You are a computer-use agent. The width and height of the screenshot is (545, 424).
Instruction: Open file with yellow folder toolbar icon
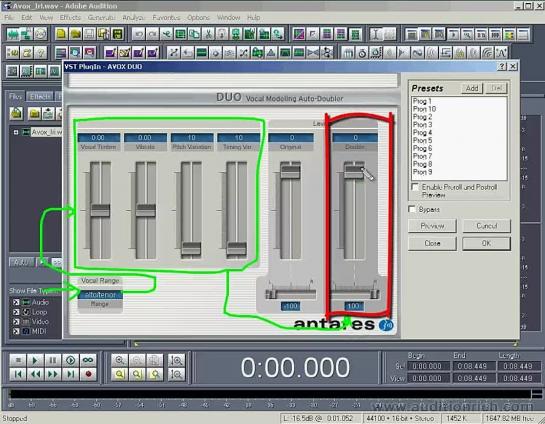pyautogui.click(x=75, y=34)
